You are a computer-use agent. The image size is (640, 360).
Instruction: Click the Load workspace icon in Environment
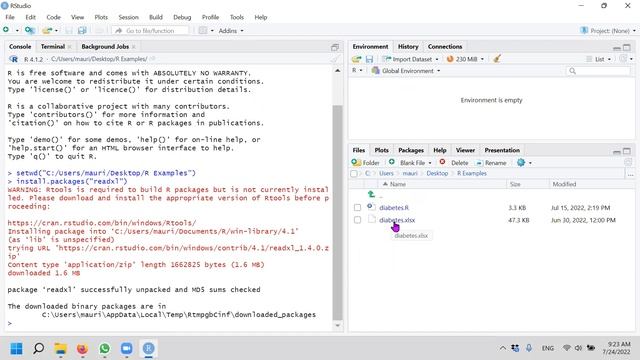click(357, 59)
